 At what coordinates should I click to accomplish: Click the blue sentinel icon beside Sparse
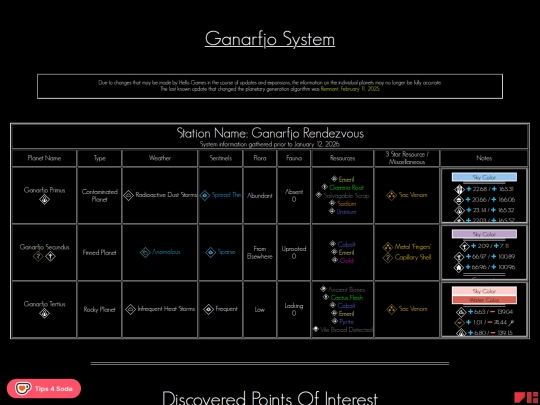coord(210,252)
